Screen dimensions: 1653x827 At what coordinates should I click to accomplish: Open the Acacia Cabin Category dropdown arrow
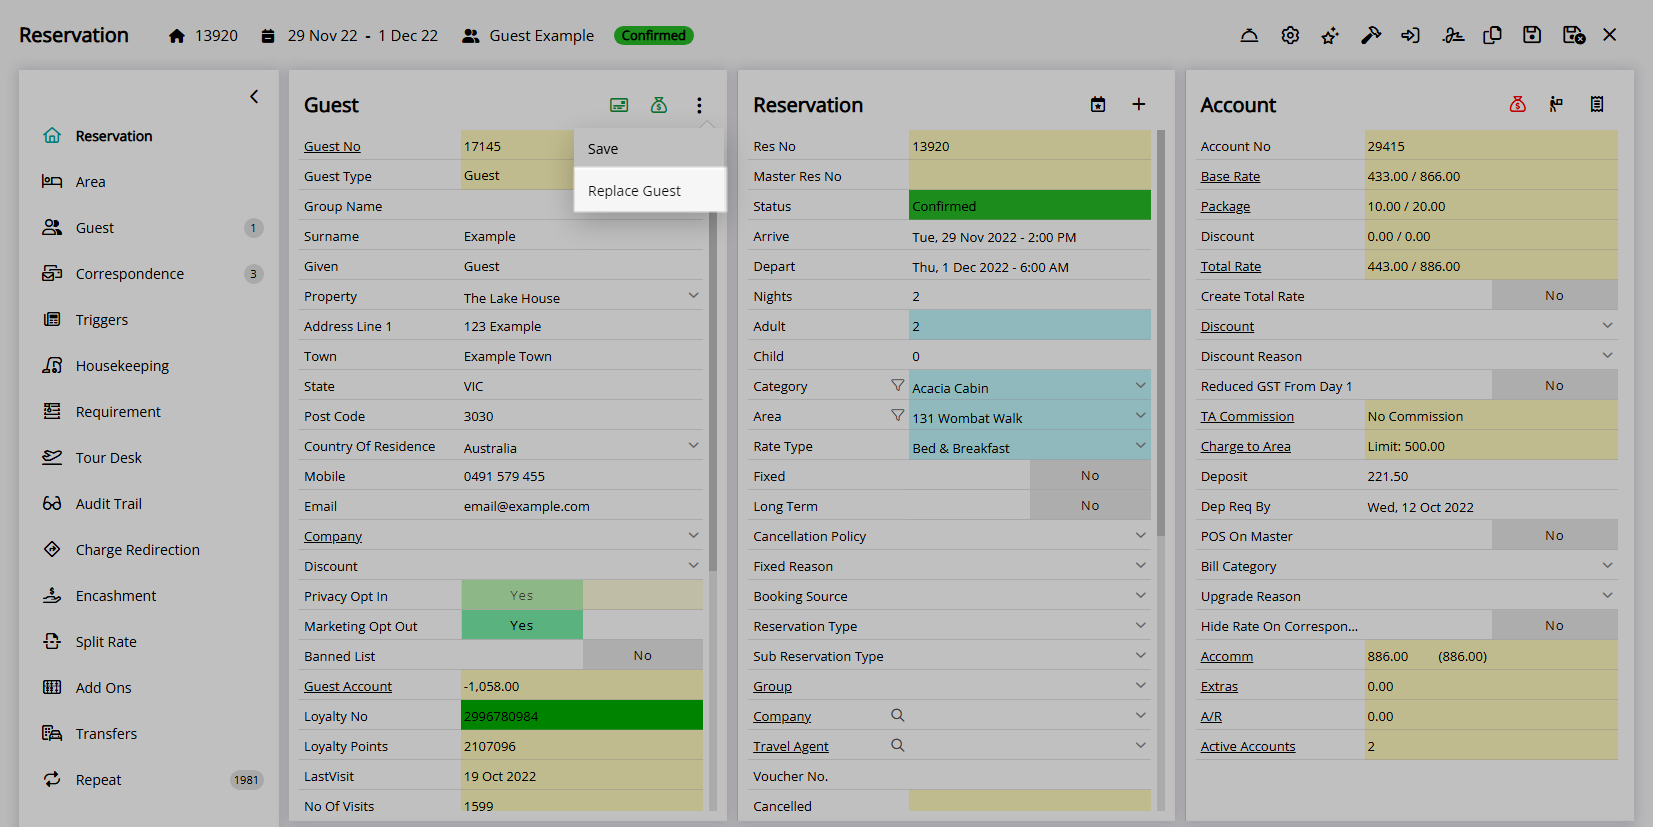click(1140, 385)
